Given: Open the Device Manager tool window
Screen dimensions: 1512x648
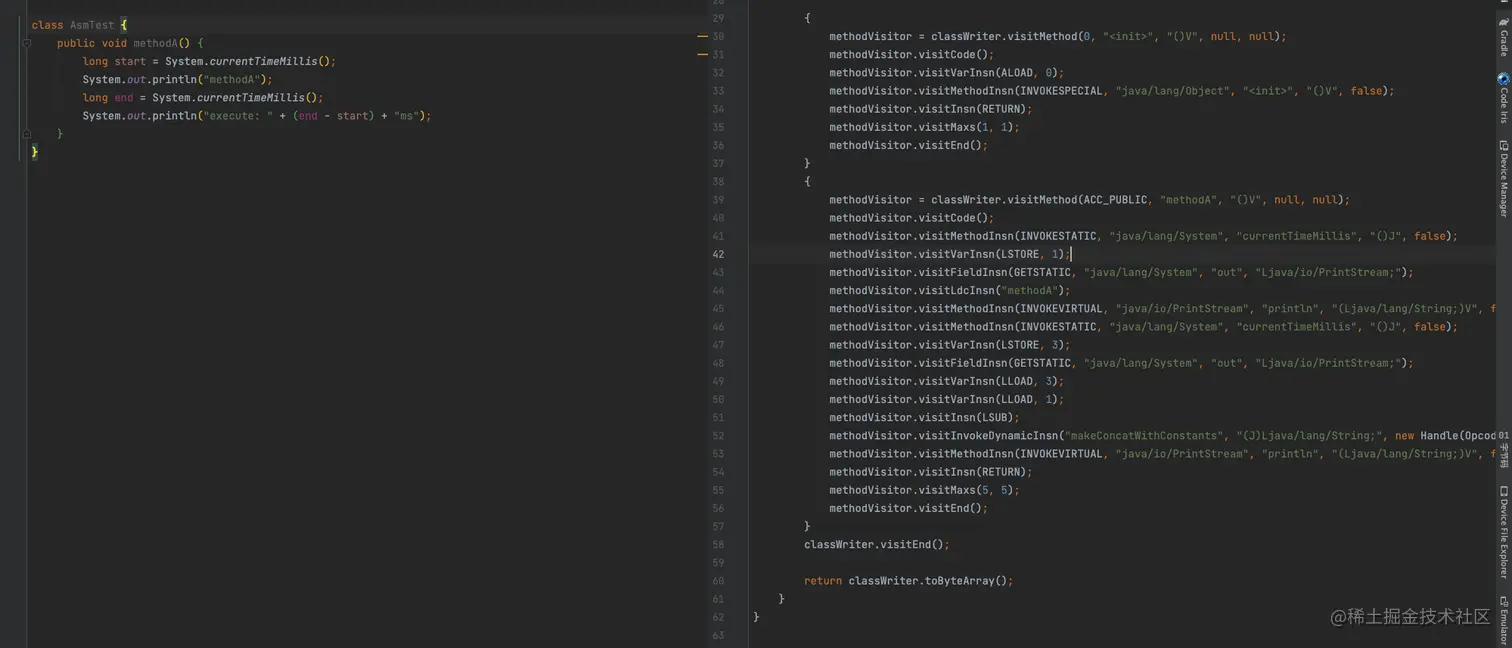Looking at the screenshot, I should [1503, 178].
